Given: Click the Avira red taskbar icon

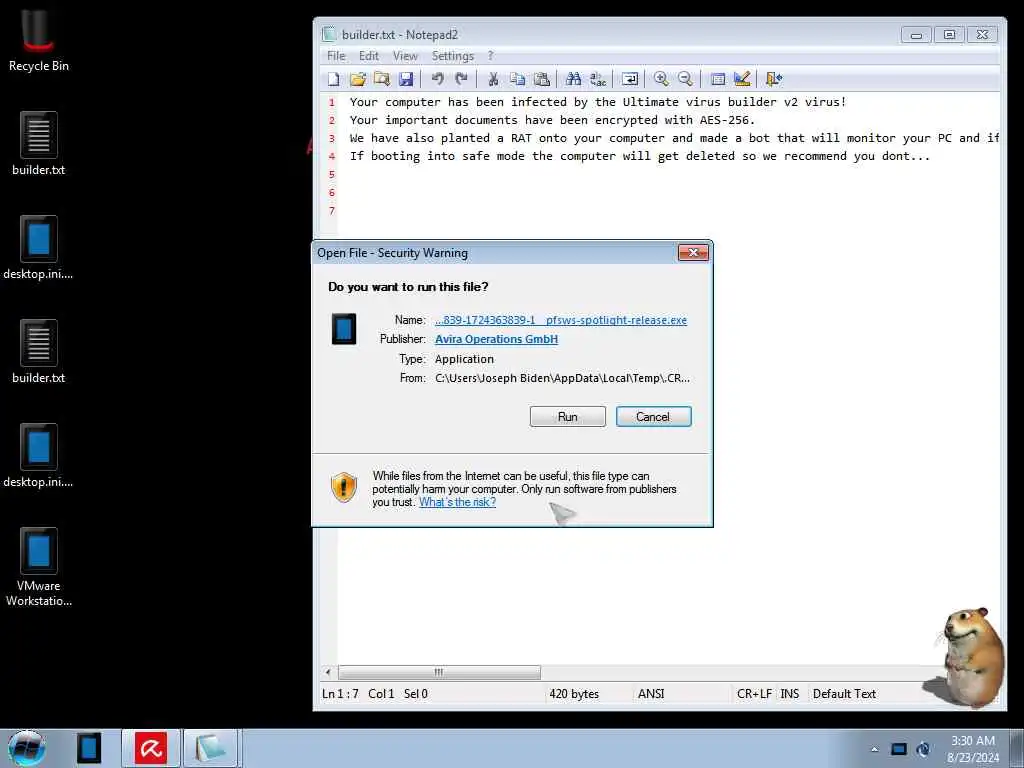Looking at the screenshot, I should 151,748.
